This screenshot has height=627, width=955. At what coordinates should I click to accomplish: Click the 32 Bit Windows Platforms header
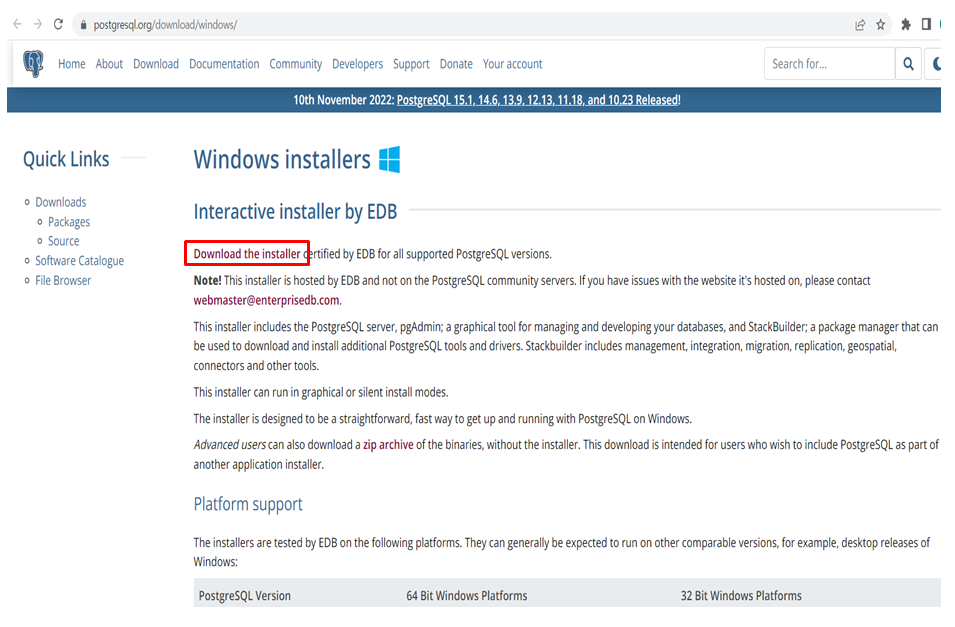coord(741,596)
